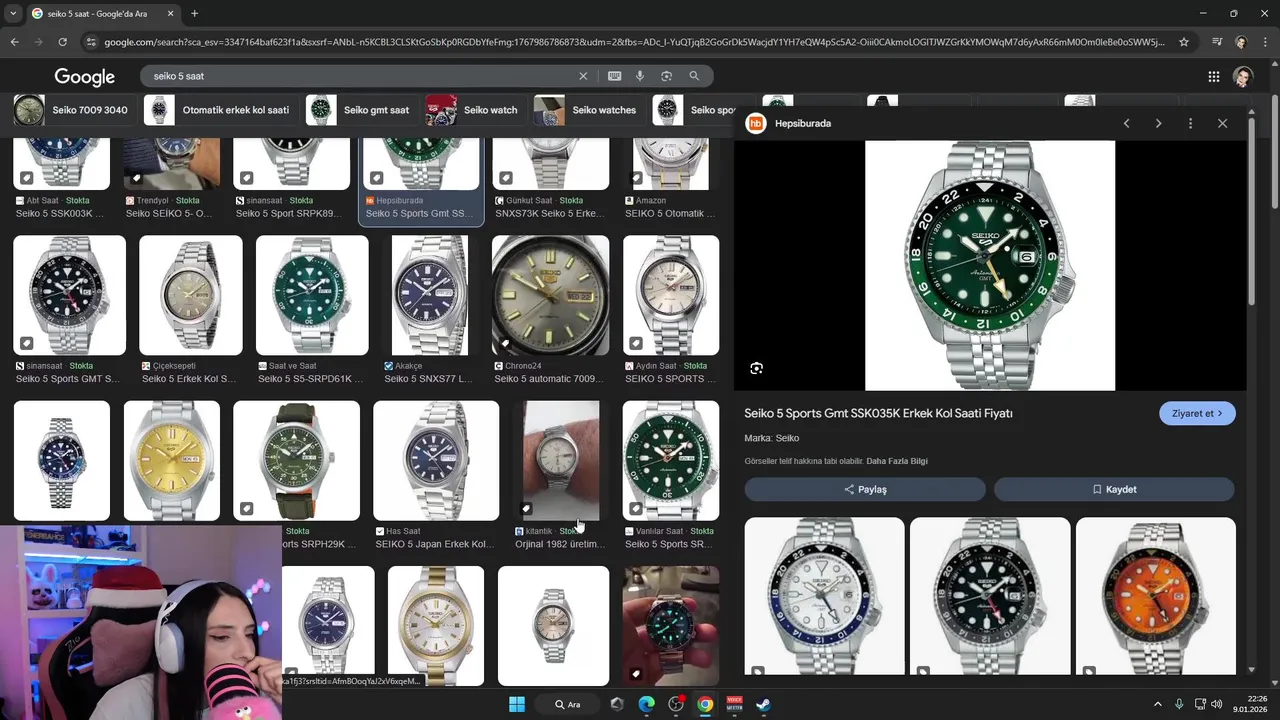Viewport: 1280px width, 720px height.
Task: Open the Google account avatar
Action: [x=1243, y=77]
